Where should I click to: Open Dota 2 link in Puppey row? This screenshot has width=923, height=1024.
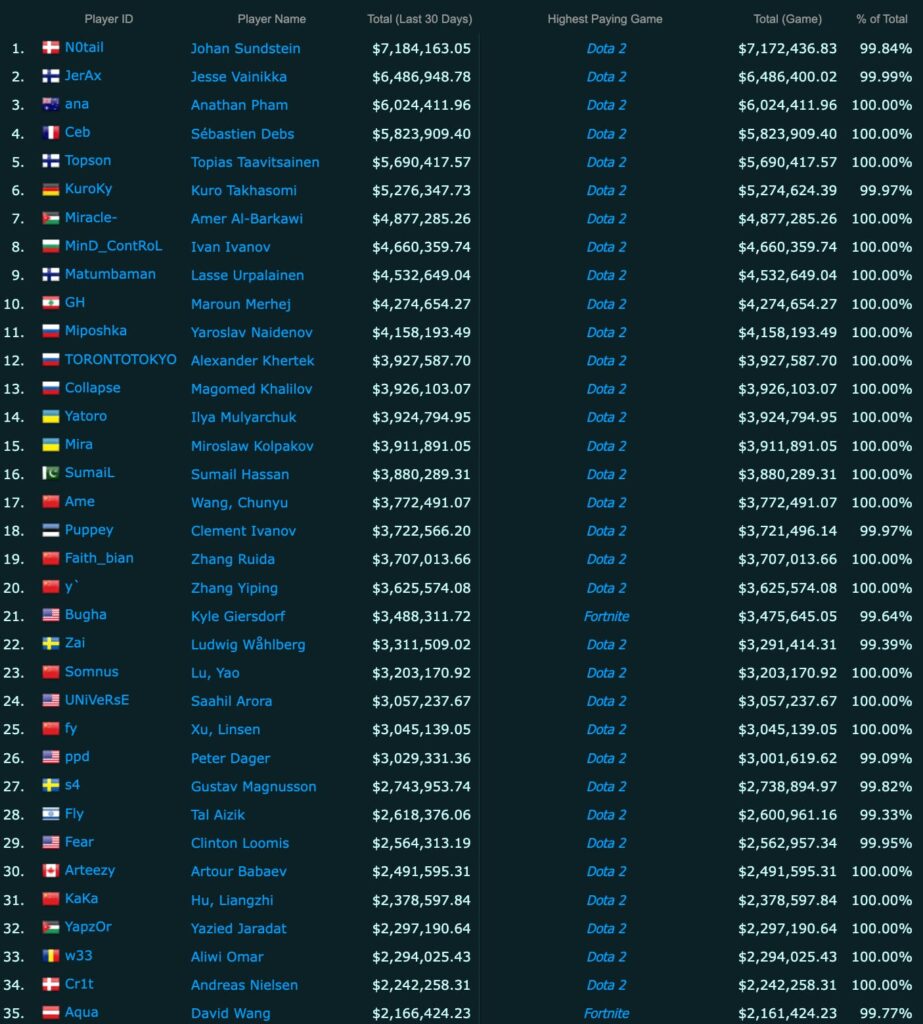click(606, 531)
